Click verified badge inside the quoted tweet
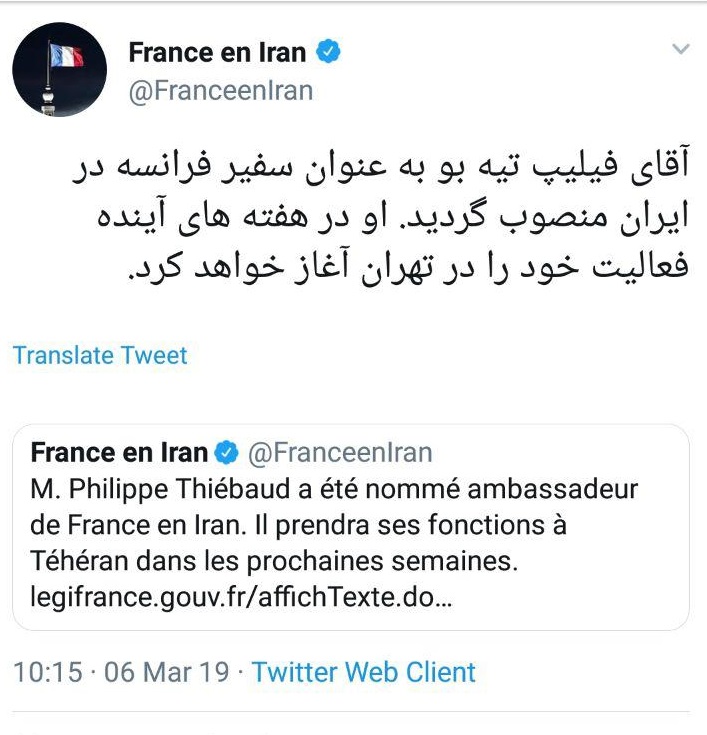 pos(227,453)
